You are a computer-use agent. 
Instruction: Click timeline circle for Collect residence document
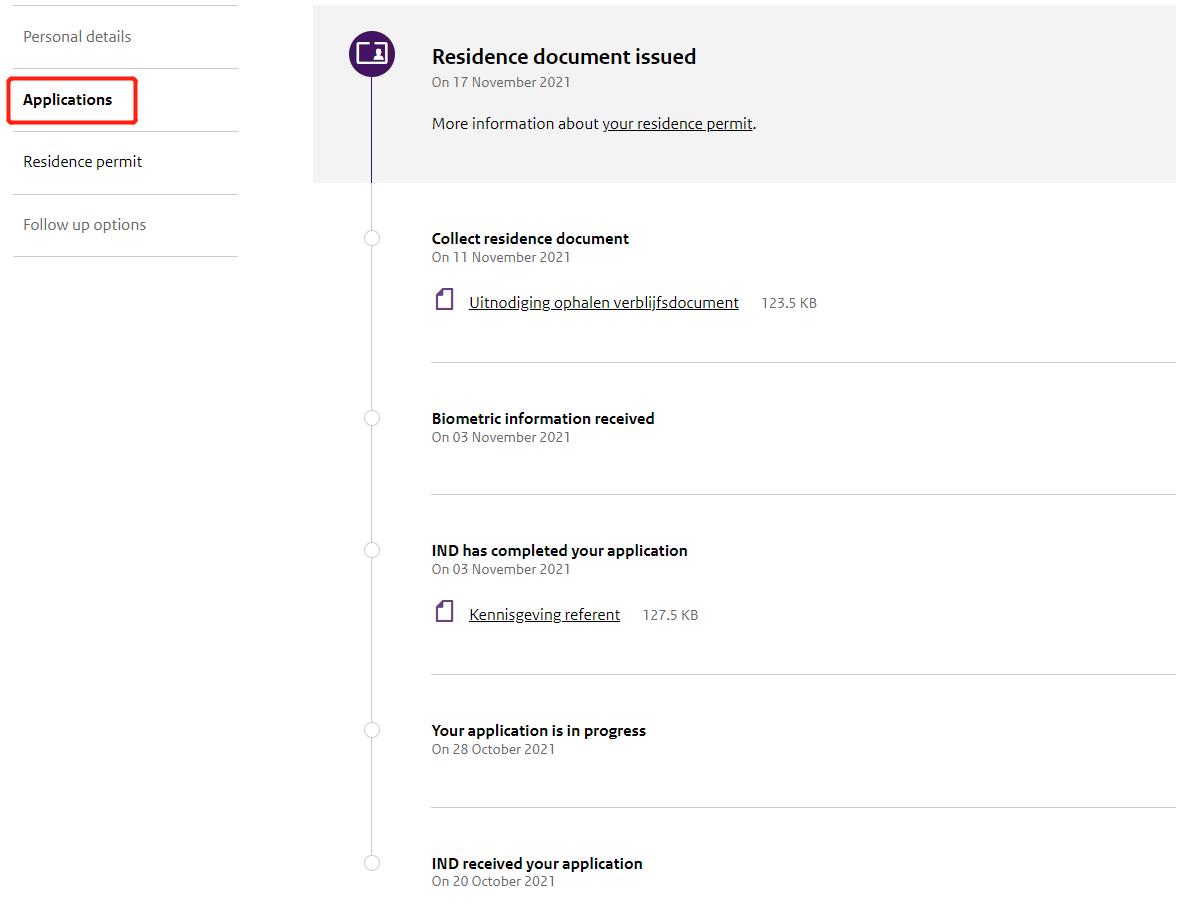[x=372, y=238]
